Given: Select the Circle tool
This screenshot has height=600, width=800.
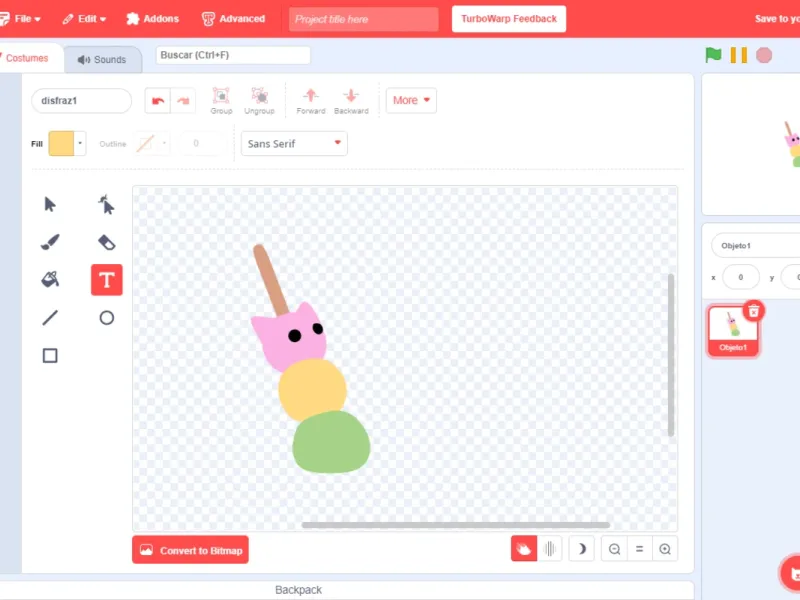Looking at the screenshot, I should (x=107, y=317).
